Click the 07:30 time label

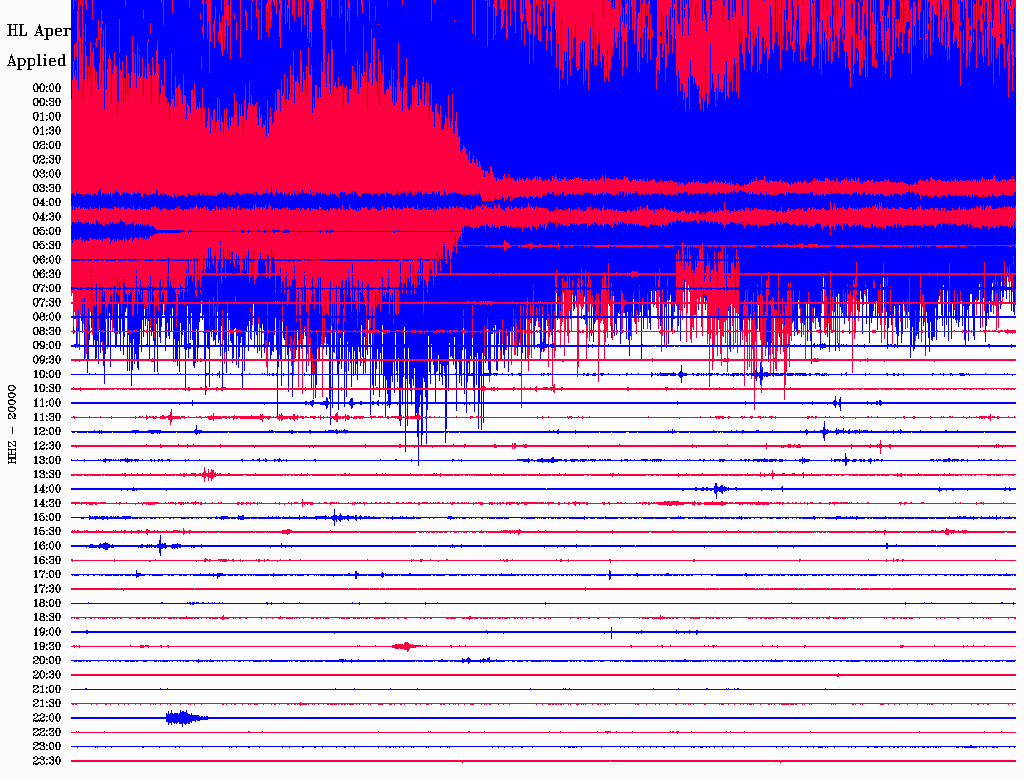(47, 303)
